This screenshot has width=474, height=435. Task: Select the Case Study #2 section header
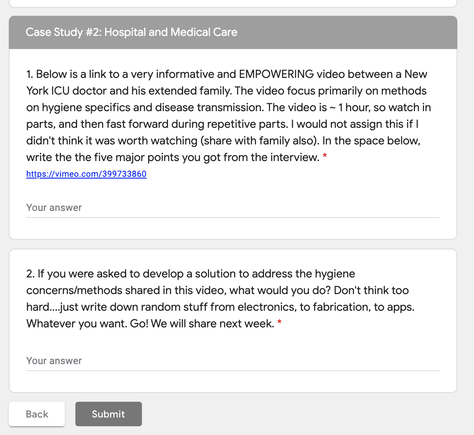point(233,32)
